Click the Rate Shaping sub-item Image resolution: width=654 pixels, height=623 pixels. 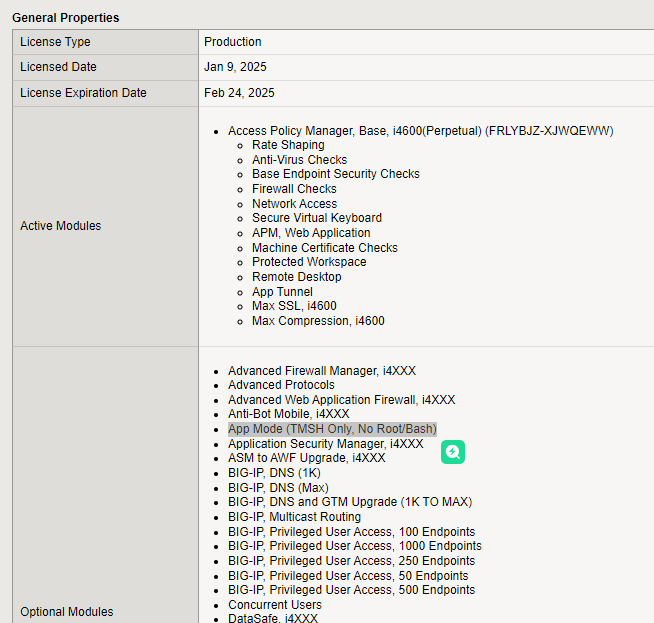point(288,145)
